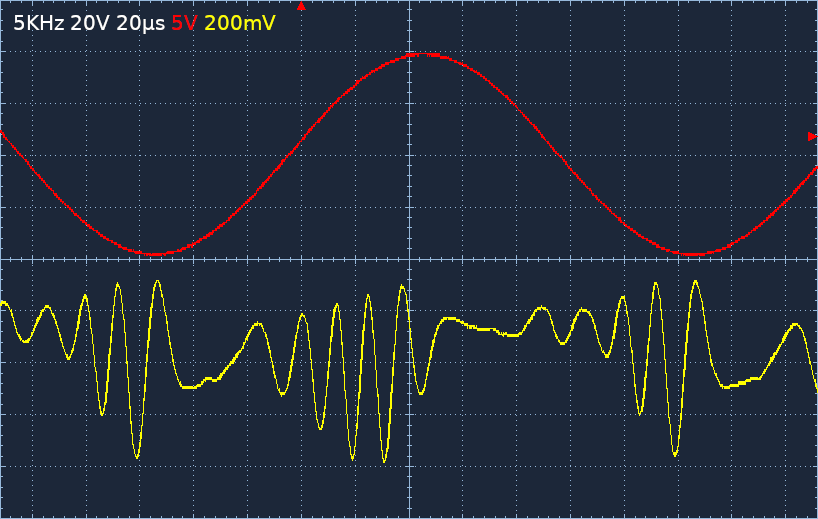The width and height of the screenshot is (818, 519).
Task: Click the white '20V' readout
Action: (90, 23)
